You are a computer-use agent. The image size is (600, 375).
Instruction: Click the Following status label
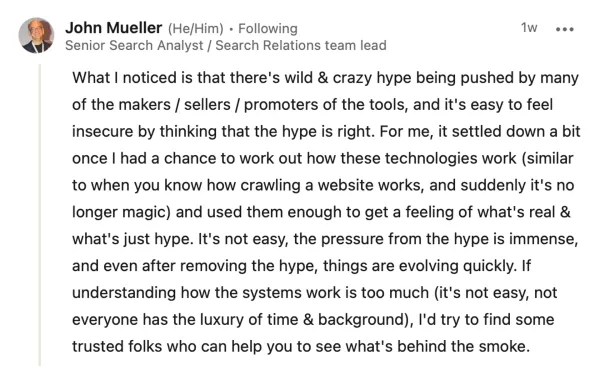[268, 29]
